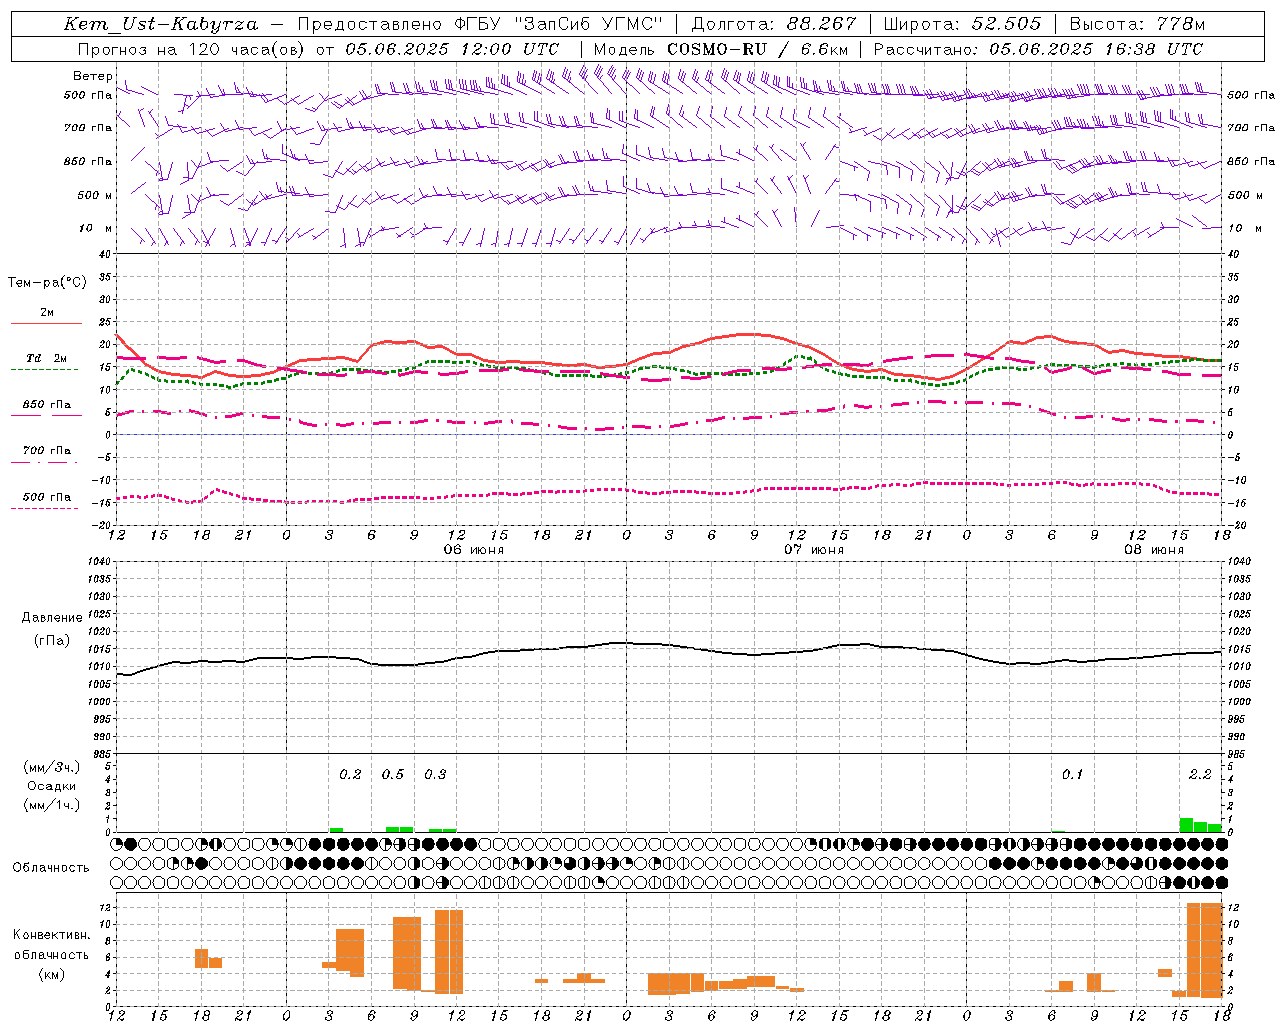Viewport: 1280px width, 1024px height.
Task: Select the 'Широта: 52.505' latitude field
Action: [x=962, y=24]
